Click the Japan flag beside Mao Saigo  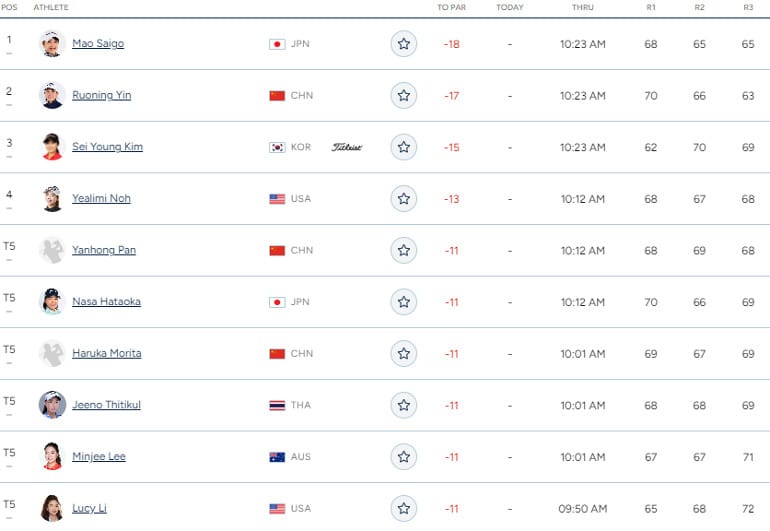pos(277,44)
